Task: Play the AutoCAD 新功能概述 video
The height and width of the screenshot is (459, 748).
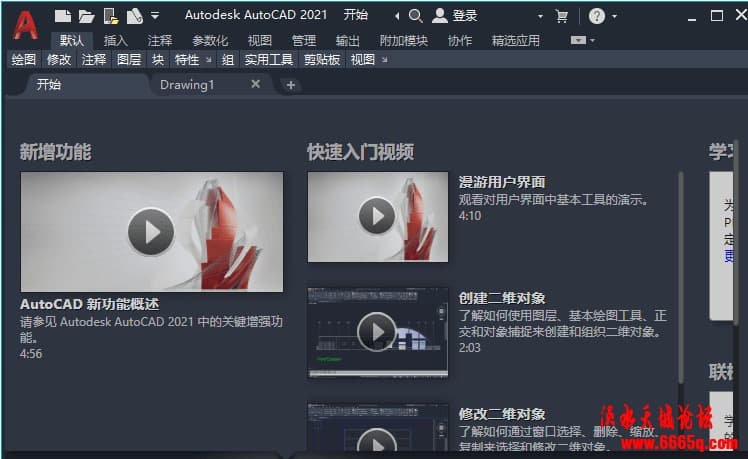Action: click(151, 231)
